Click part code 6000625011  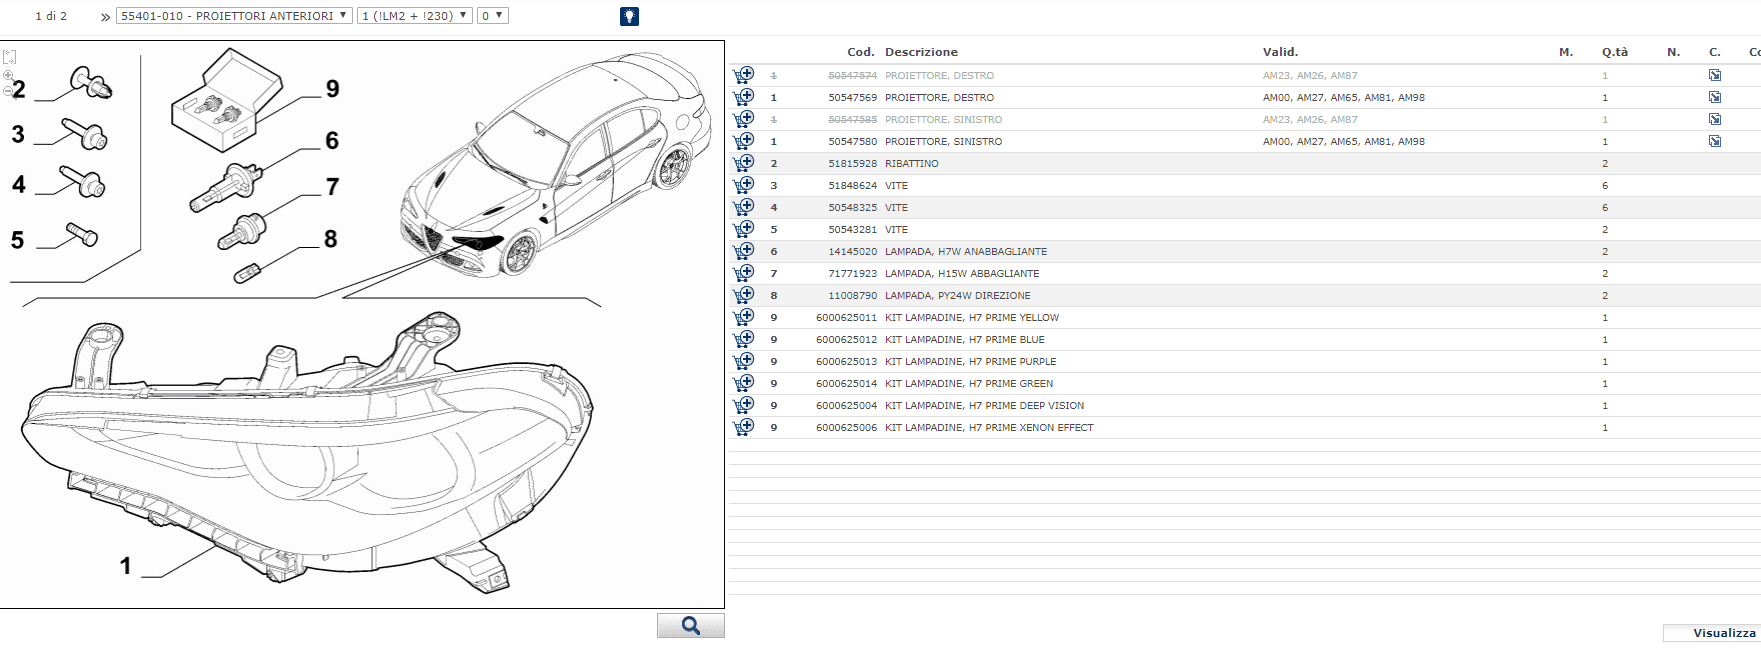coord(846,317)
